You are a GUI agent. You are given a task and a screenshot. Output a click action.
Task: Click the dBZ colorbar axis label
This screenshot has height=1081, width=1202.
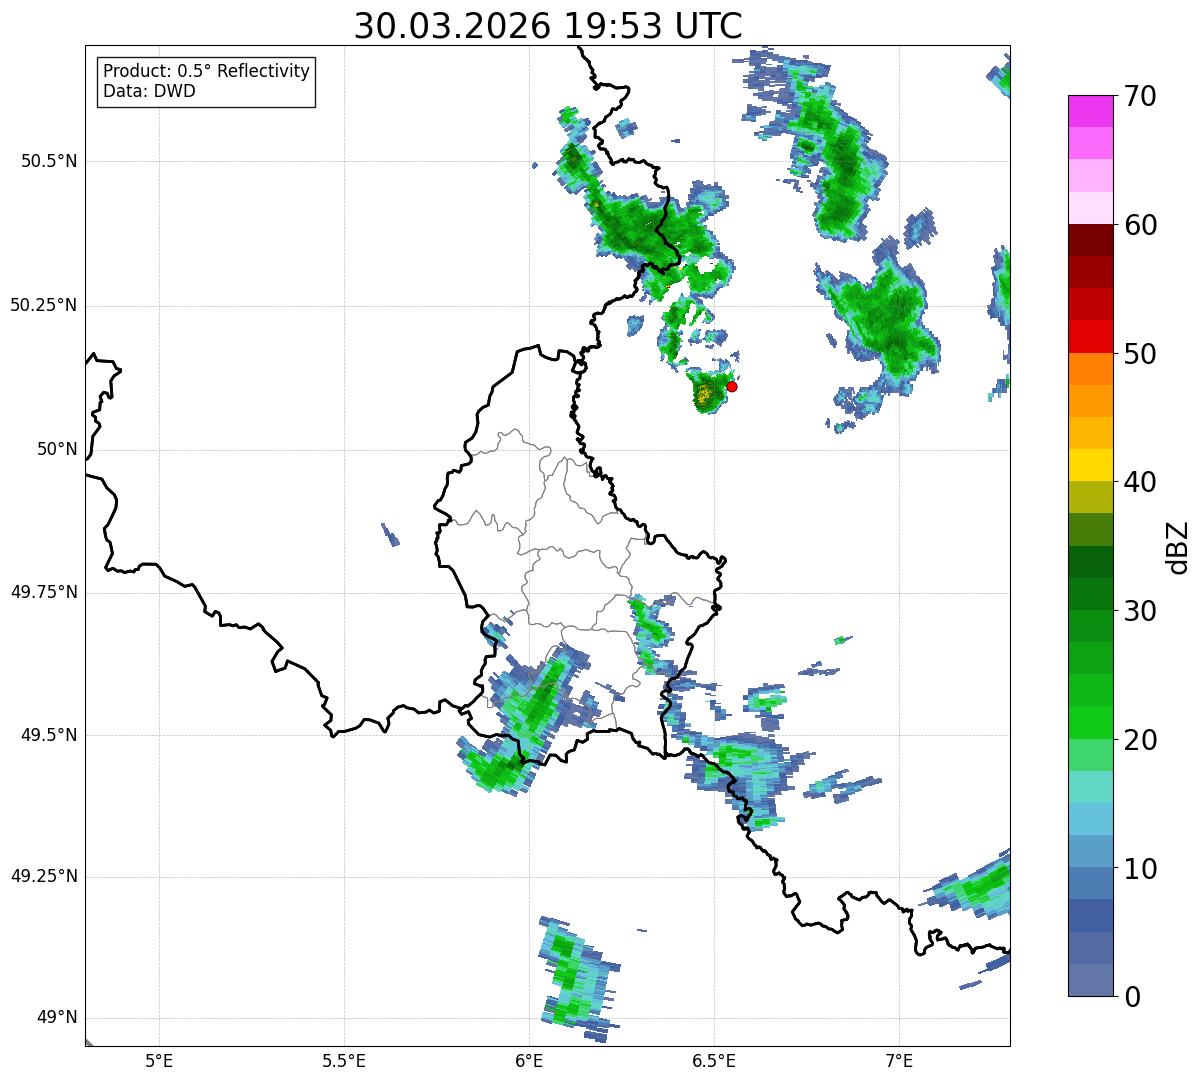pos(1178,547)
